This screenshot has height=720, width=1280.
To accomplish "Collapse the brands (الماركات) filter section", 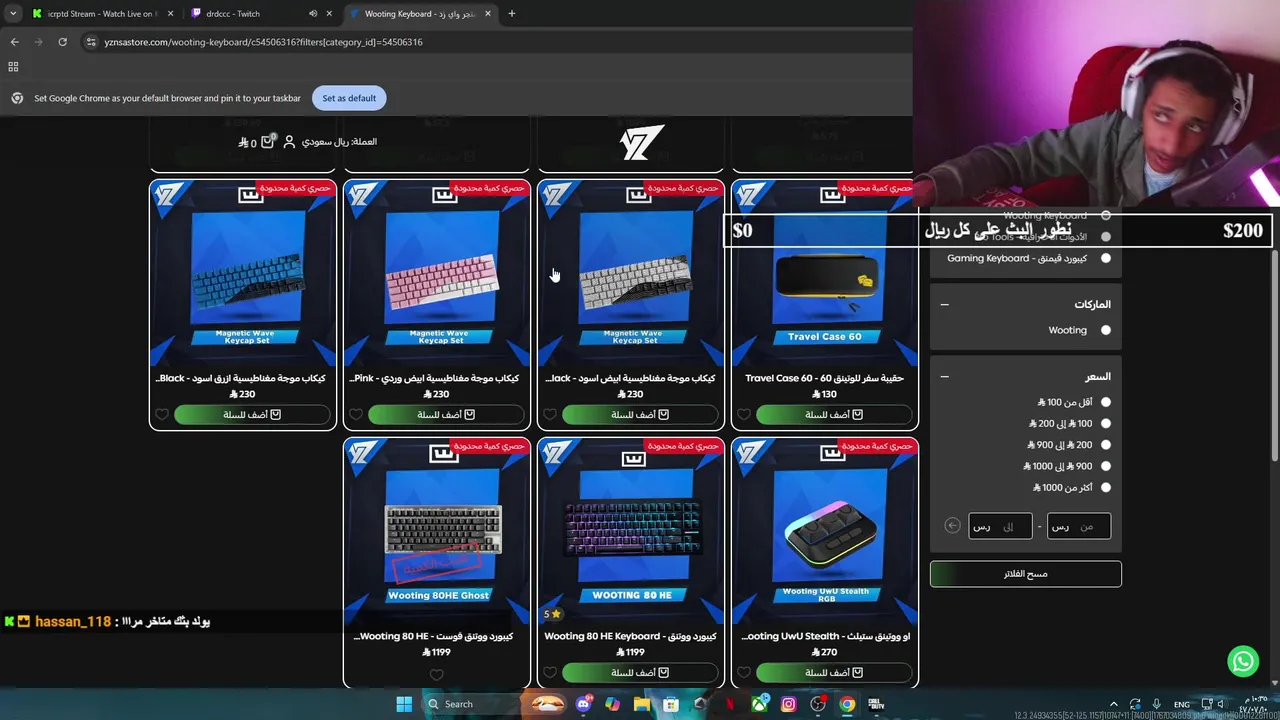I will [944, 304].
